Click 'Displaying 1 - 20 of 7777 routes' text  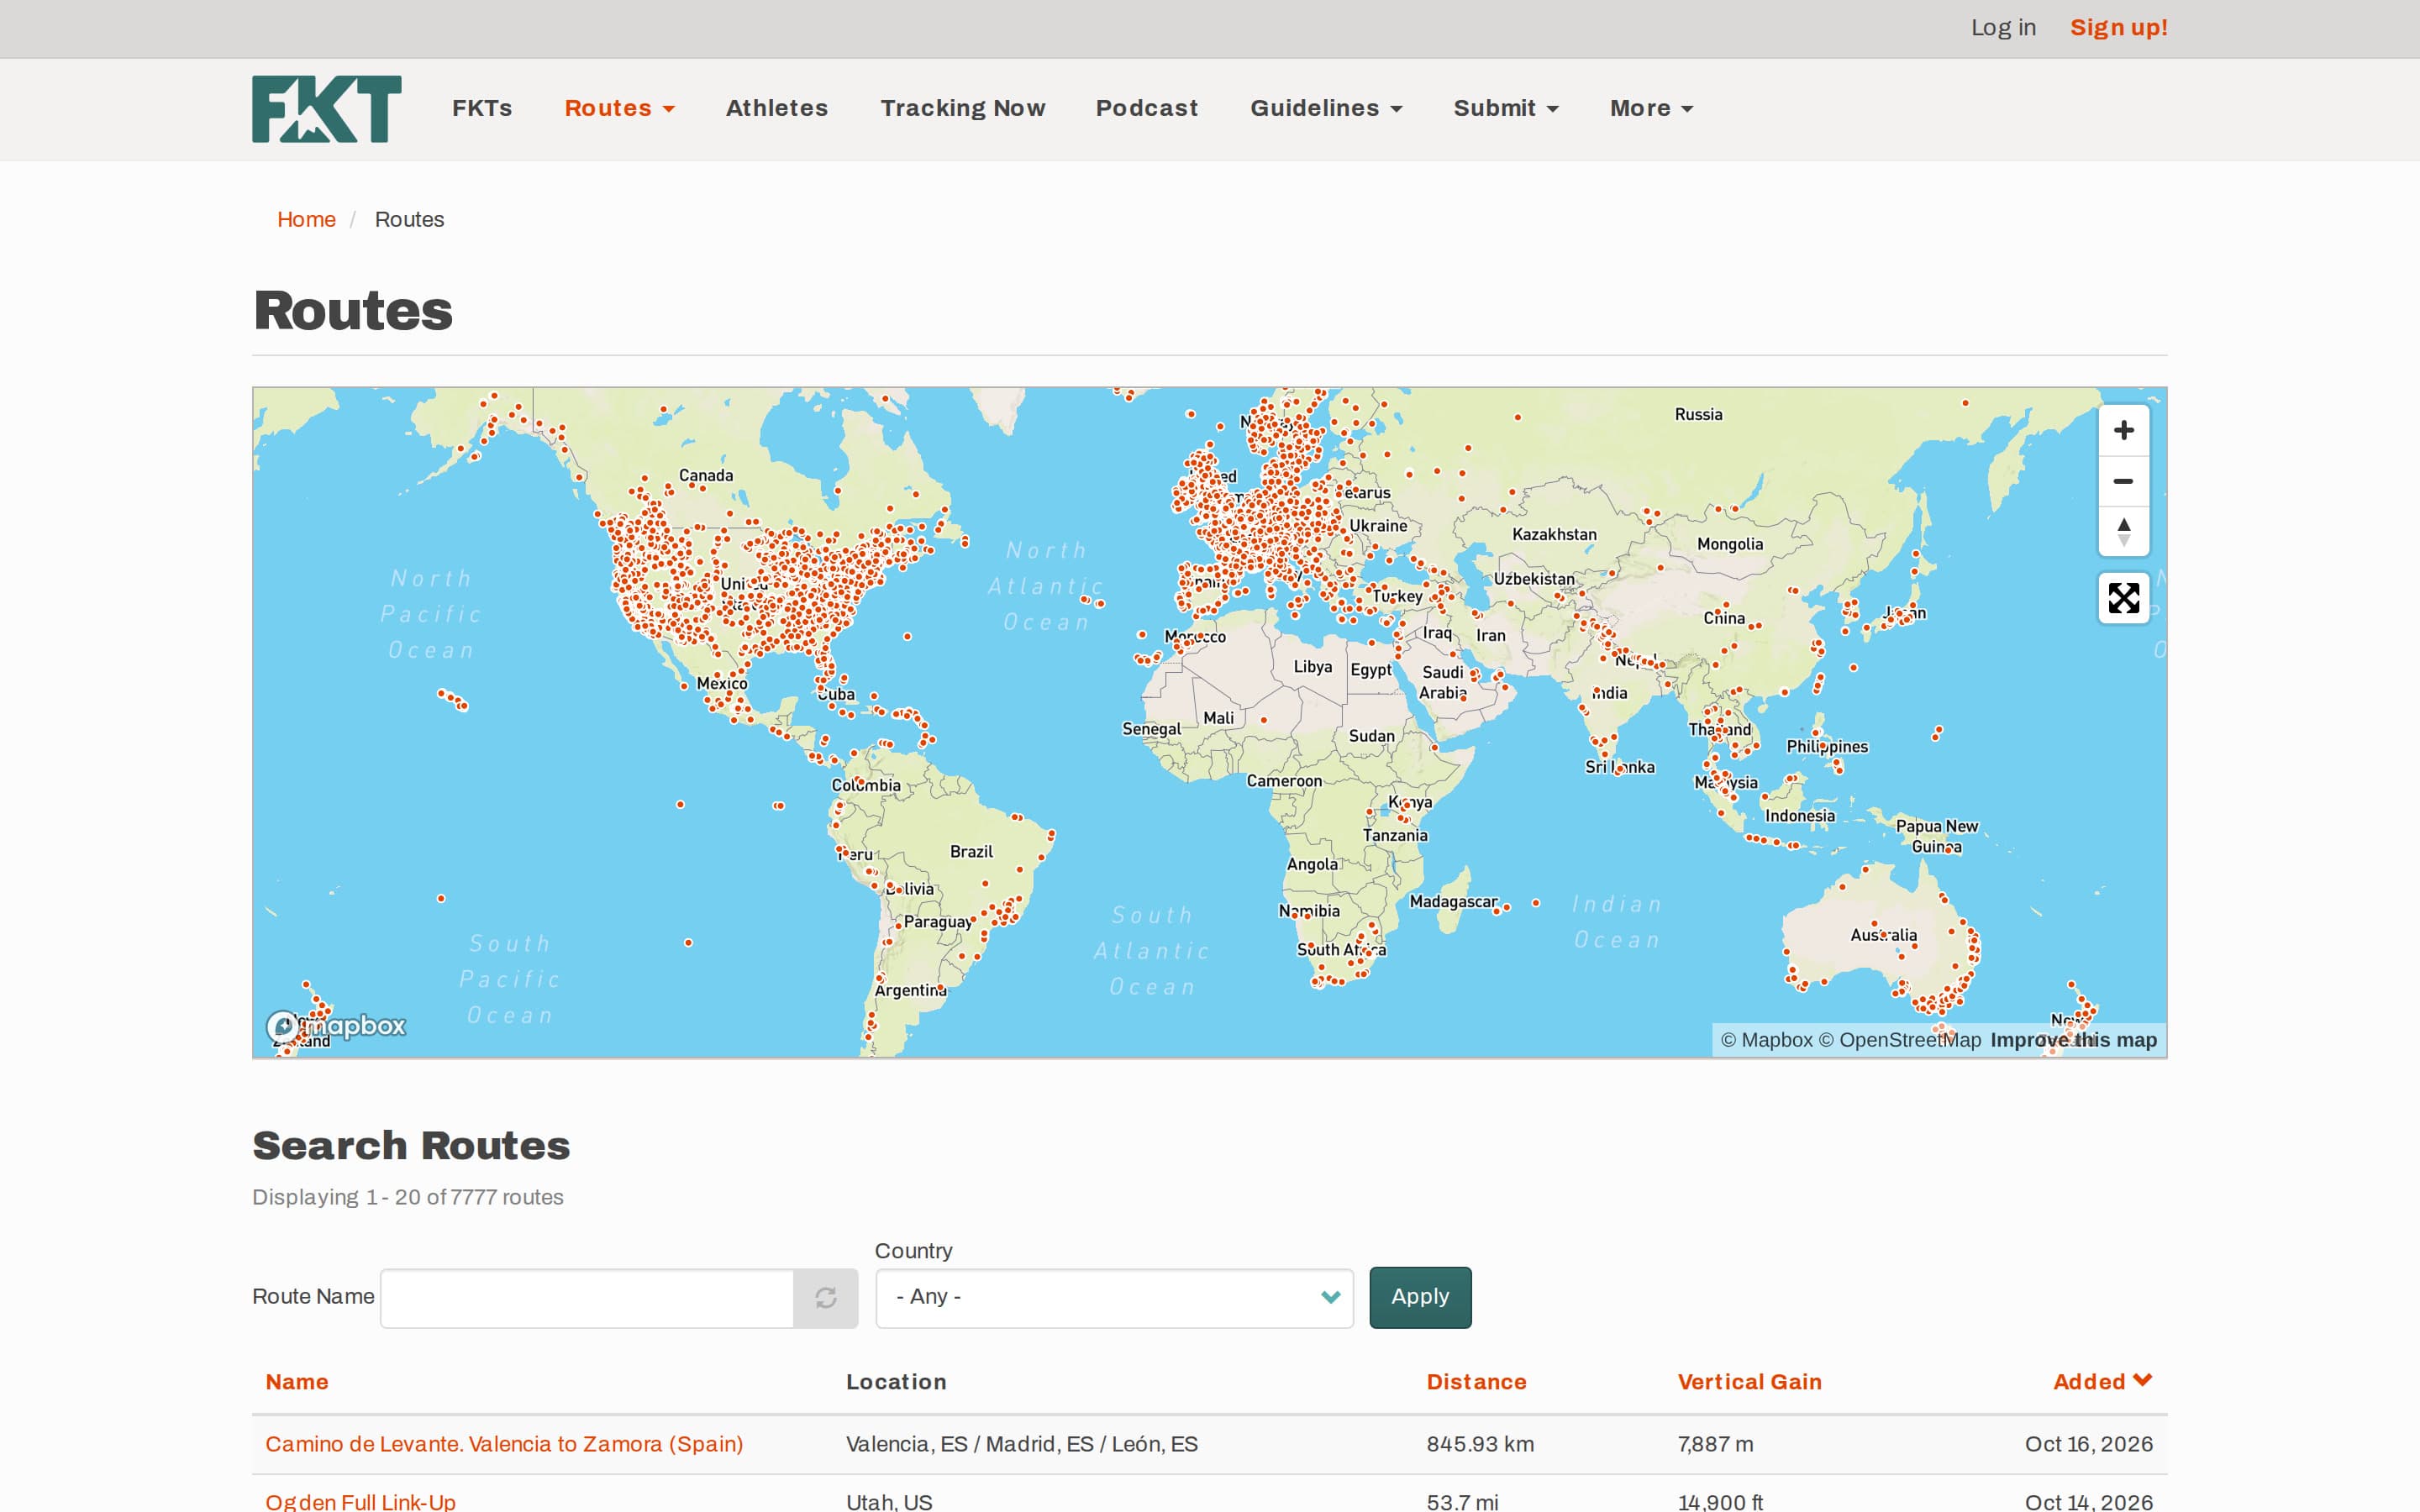(408, 1197)
